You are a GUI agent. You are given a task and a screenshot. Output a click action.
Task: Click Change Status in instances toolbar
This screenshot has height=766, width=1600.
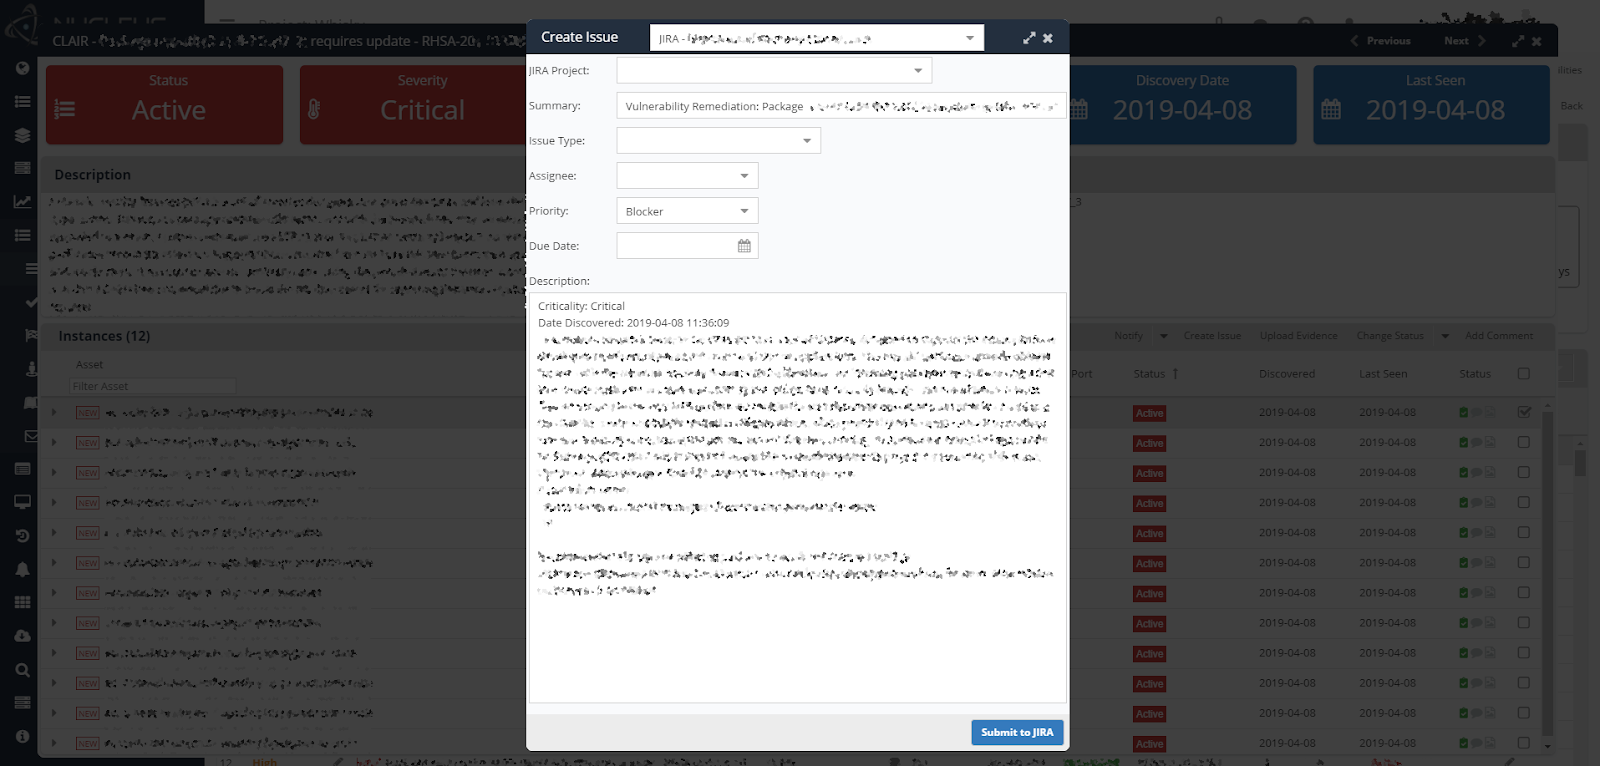(x=1390, y=336)
